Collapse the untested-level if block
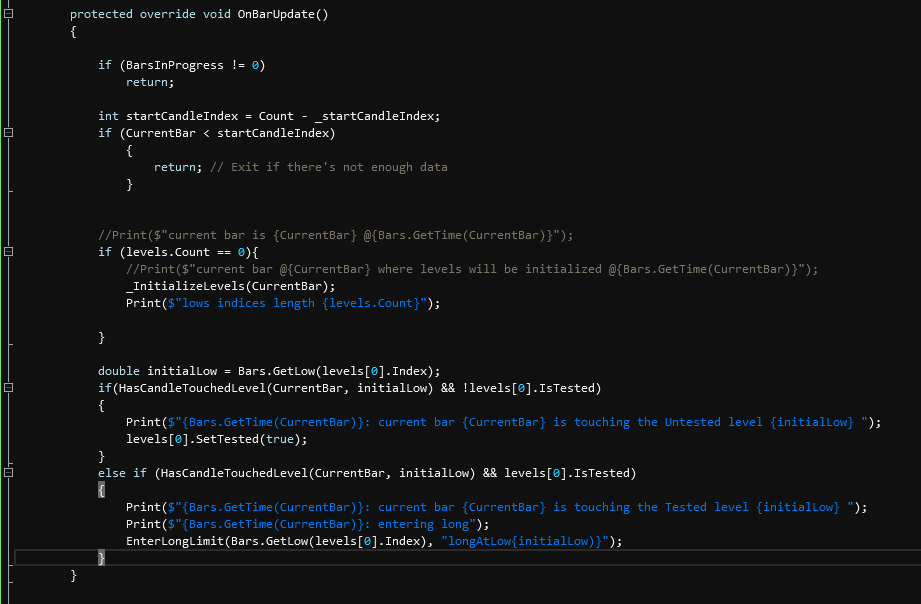The width and height of the screenshot is (921, 604). [9, 388]
